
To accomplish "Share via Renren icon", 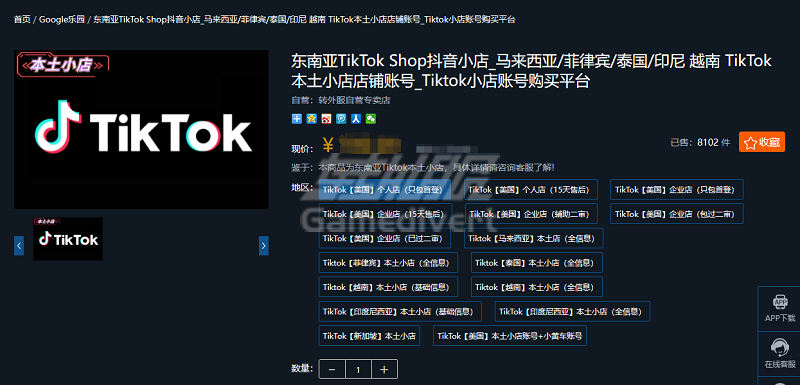I will 356,119.
